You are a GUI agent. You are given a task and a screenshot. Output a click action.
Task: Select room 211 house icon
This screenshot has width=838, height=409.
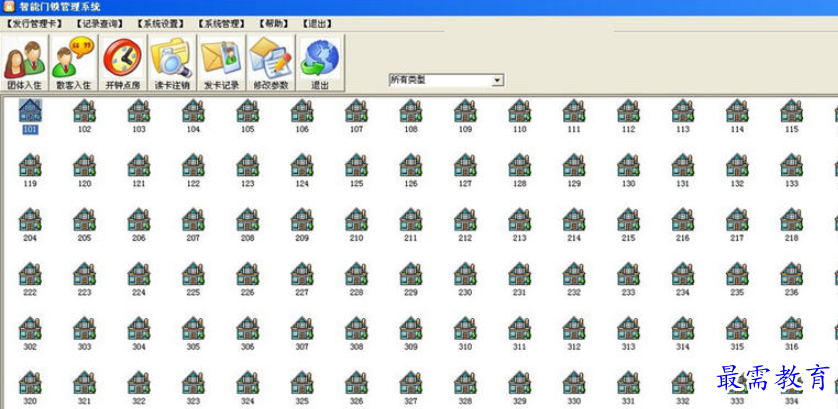pos(411,220)
